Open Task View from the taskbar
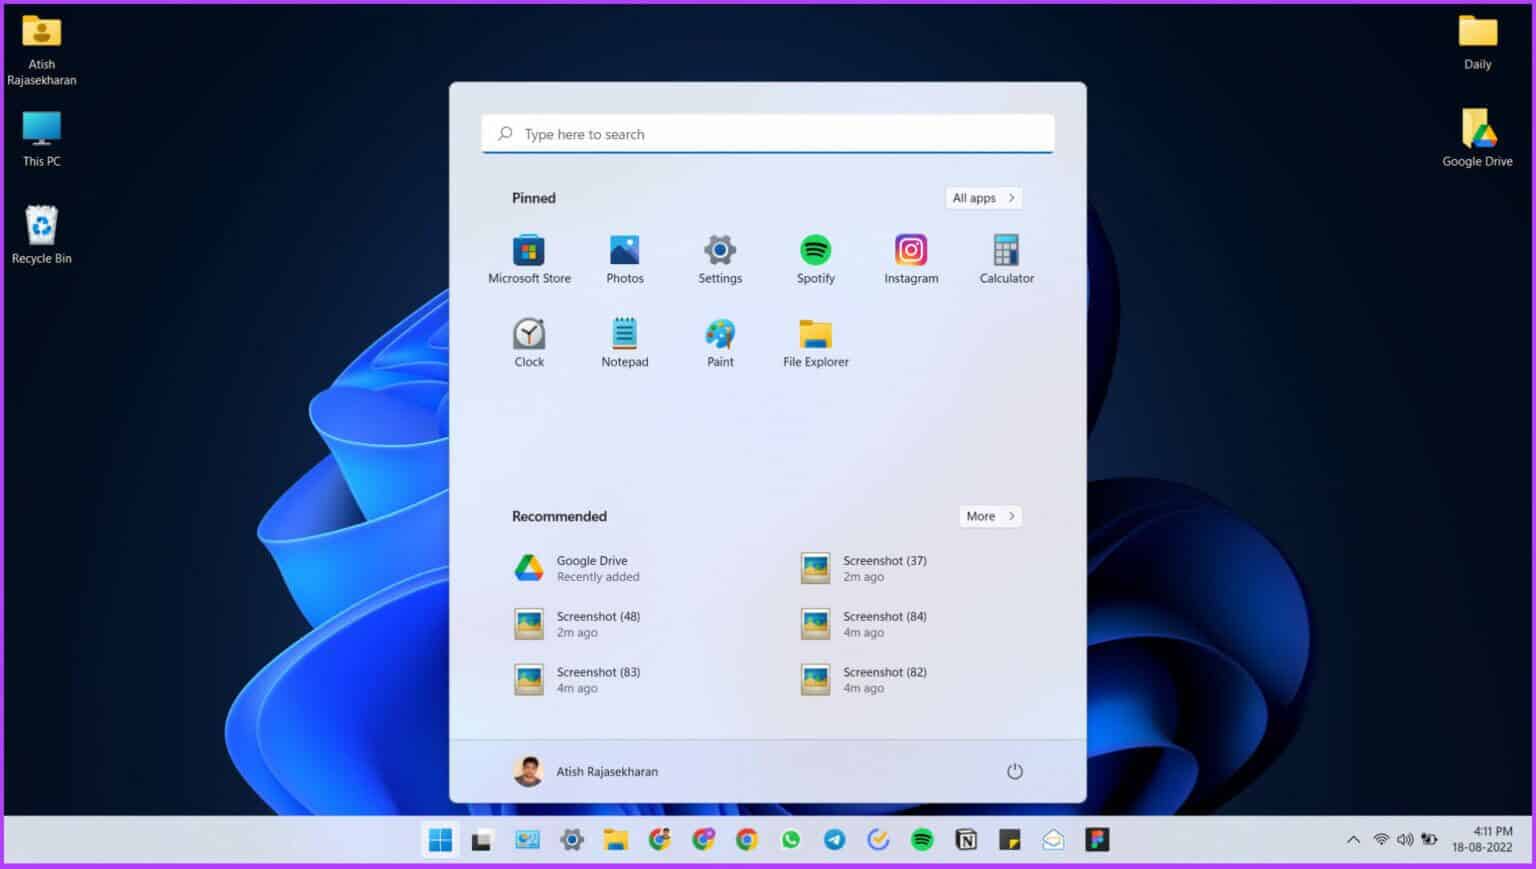 point(482,840)
